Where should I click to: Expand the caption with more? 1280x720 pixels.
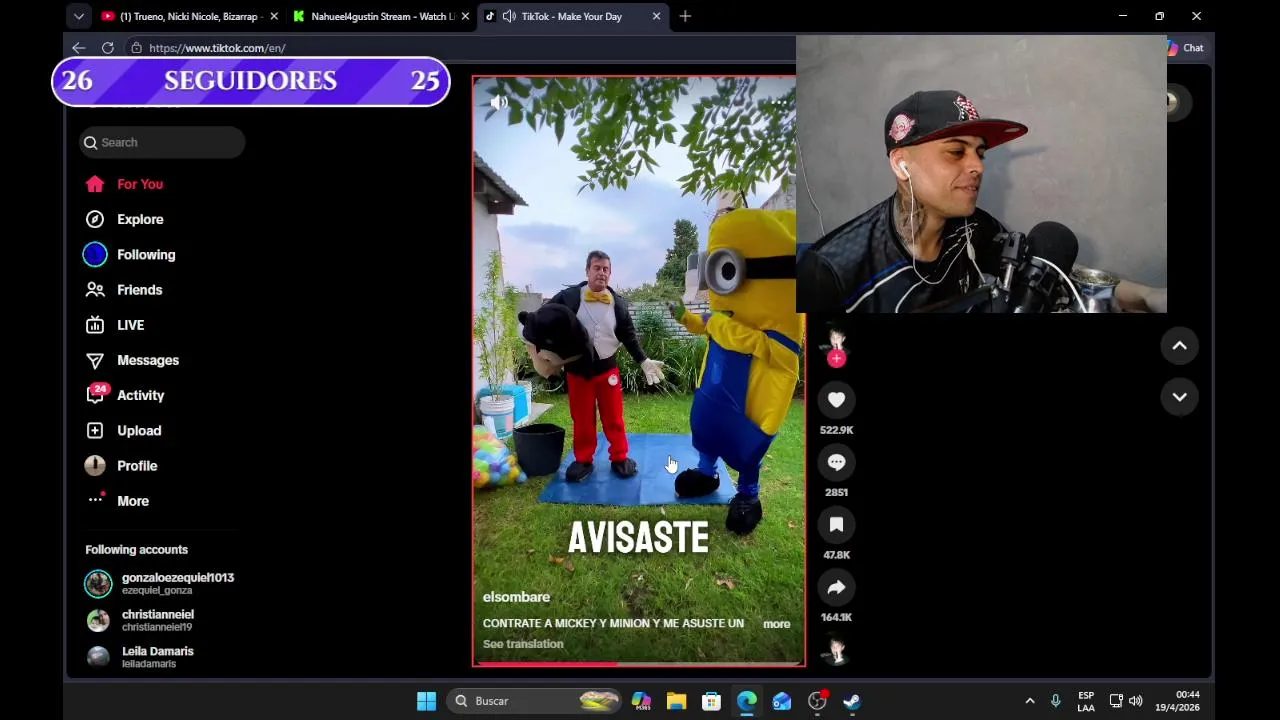click(x=776, y=624)
